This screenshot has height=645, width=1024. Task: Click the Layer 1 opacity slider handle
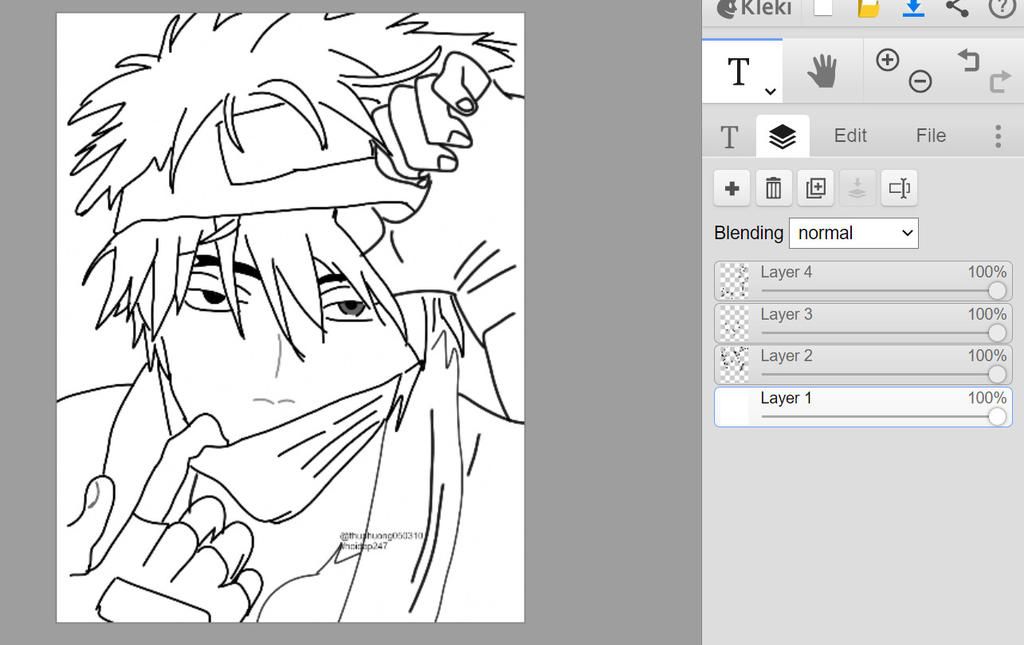click(x=997, y=417)
